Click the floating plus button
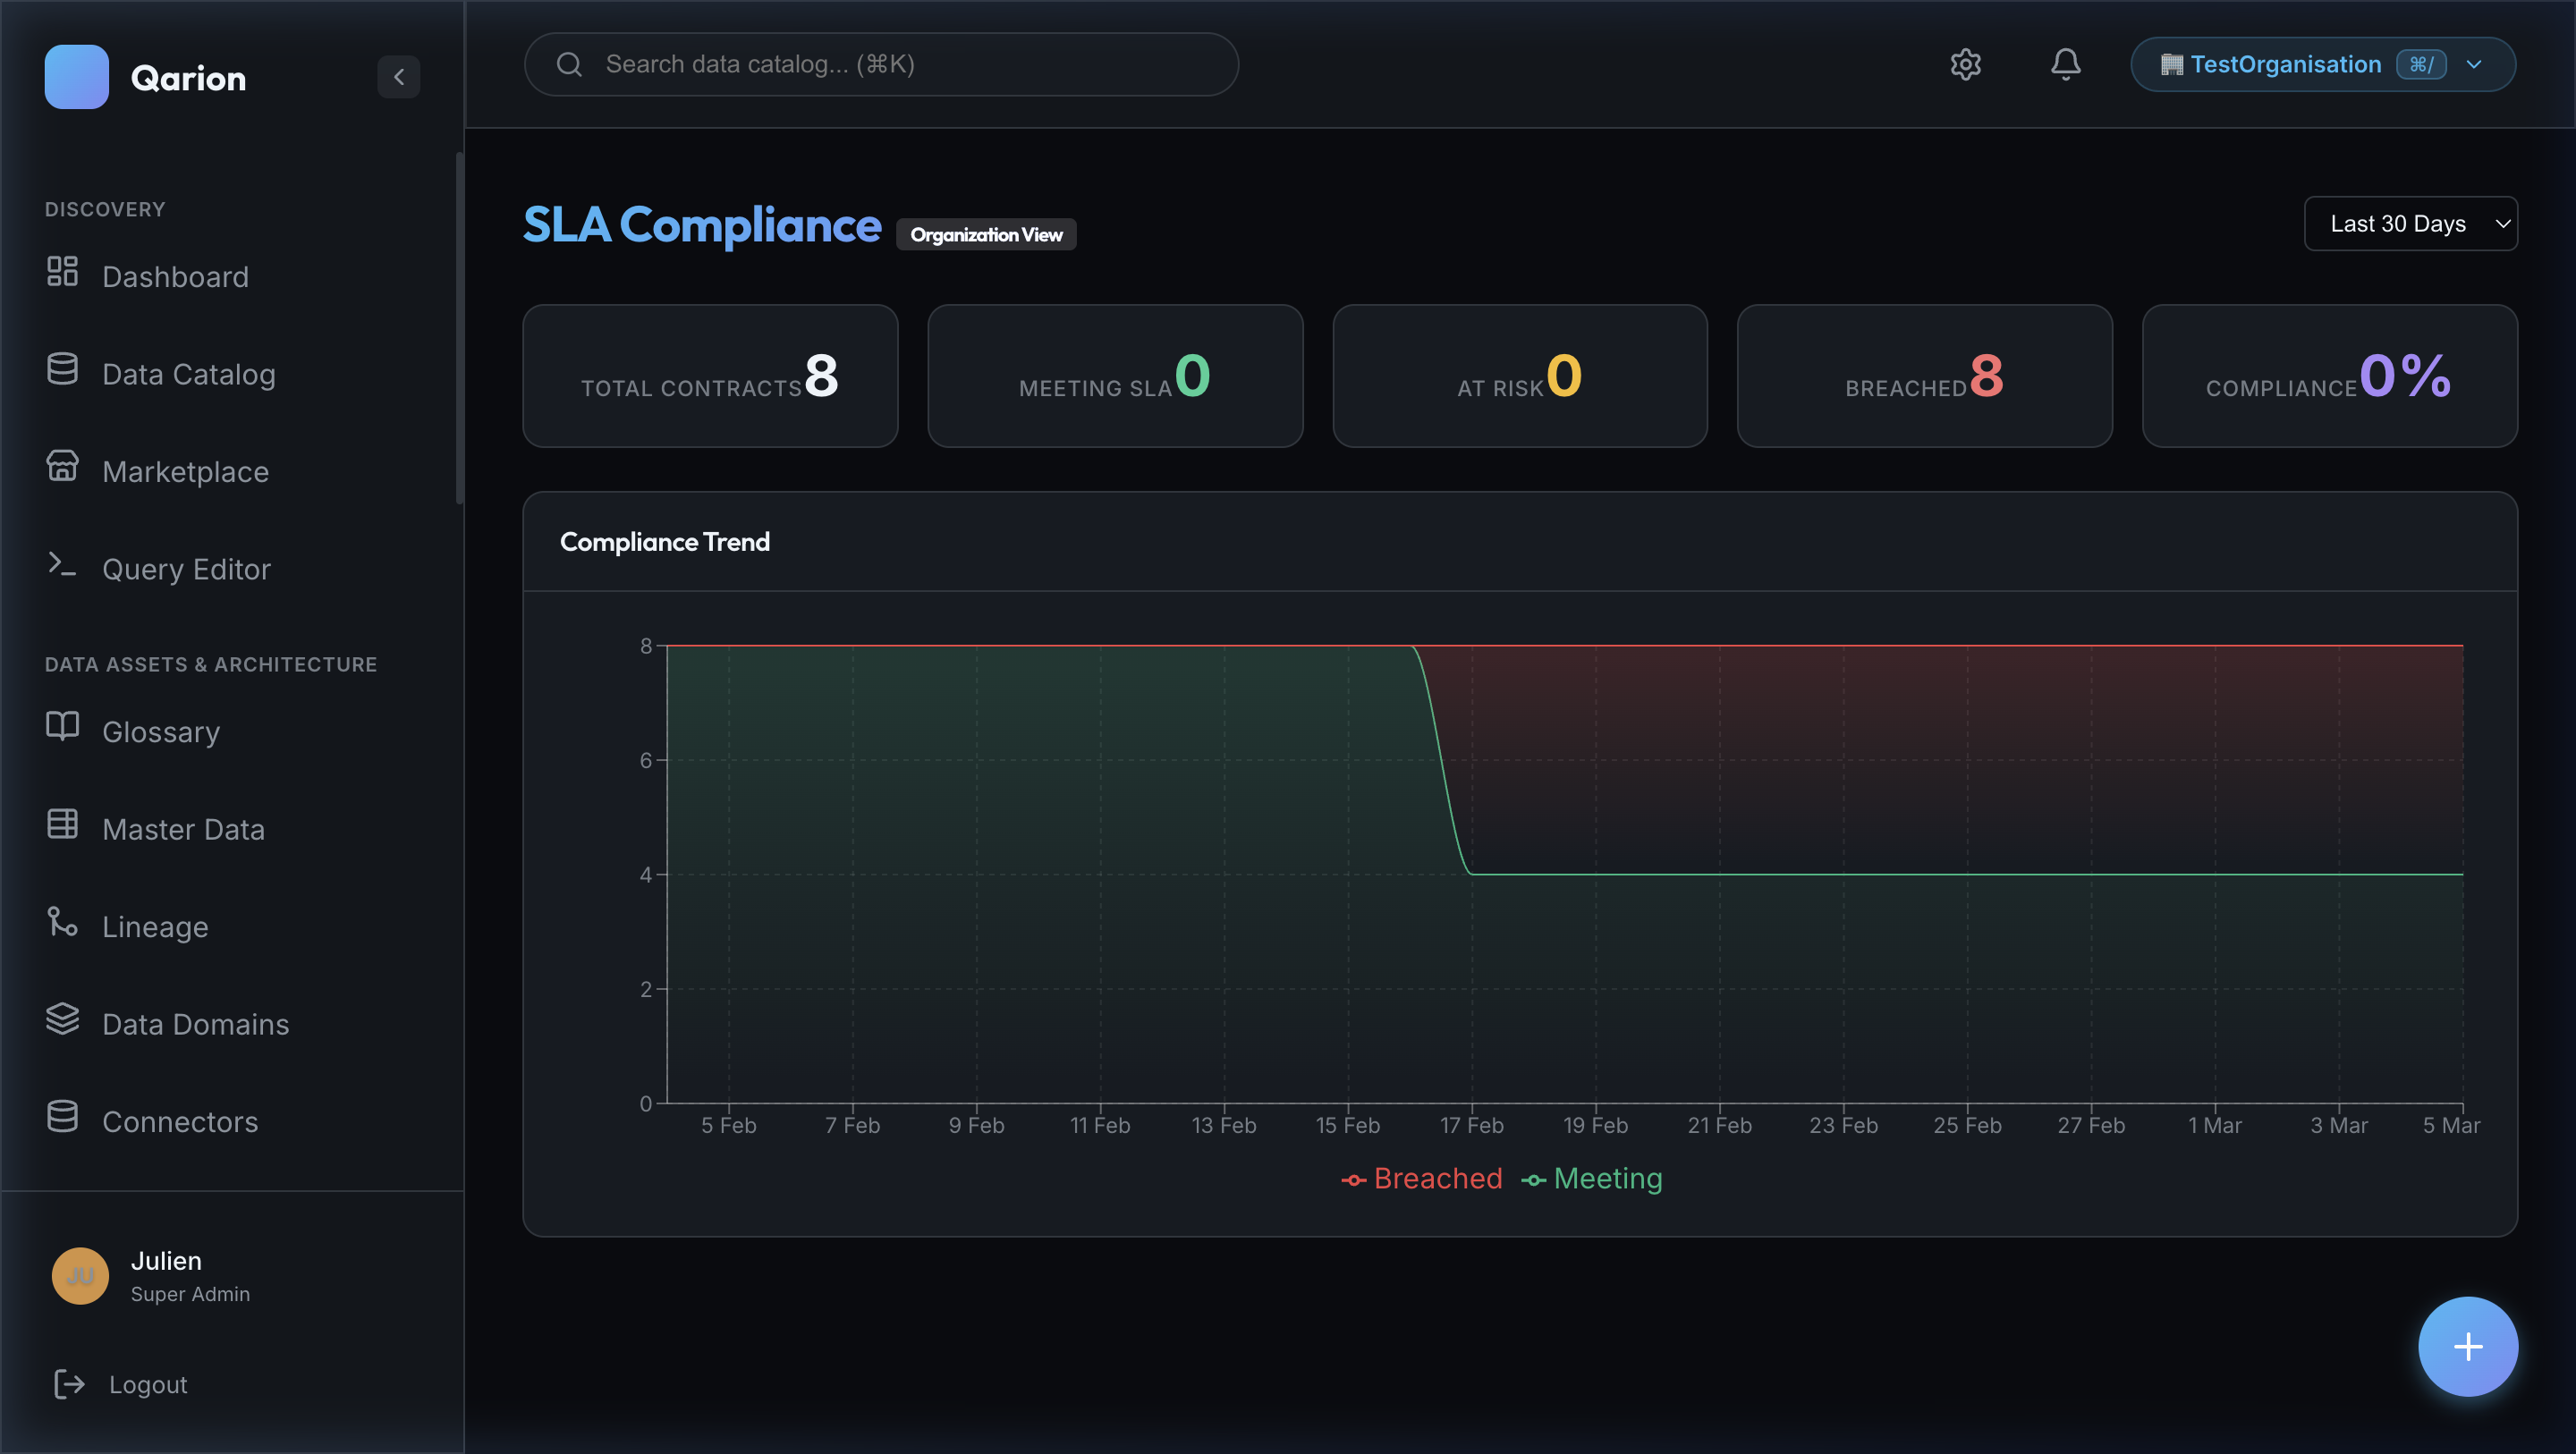 coord(2467,1347)
